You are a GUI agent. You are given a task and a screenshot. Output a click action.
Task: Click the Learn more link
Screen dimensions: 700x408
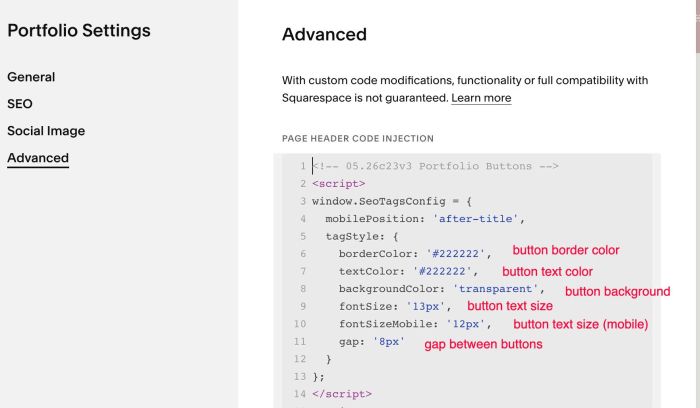[481, 98]
